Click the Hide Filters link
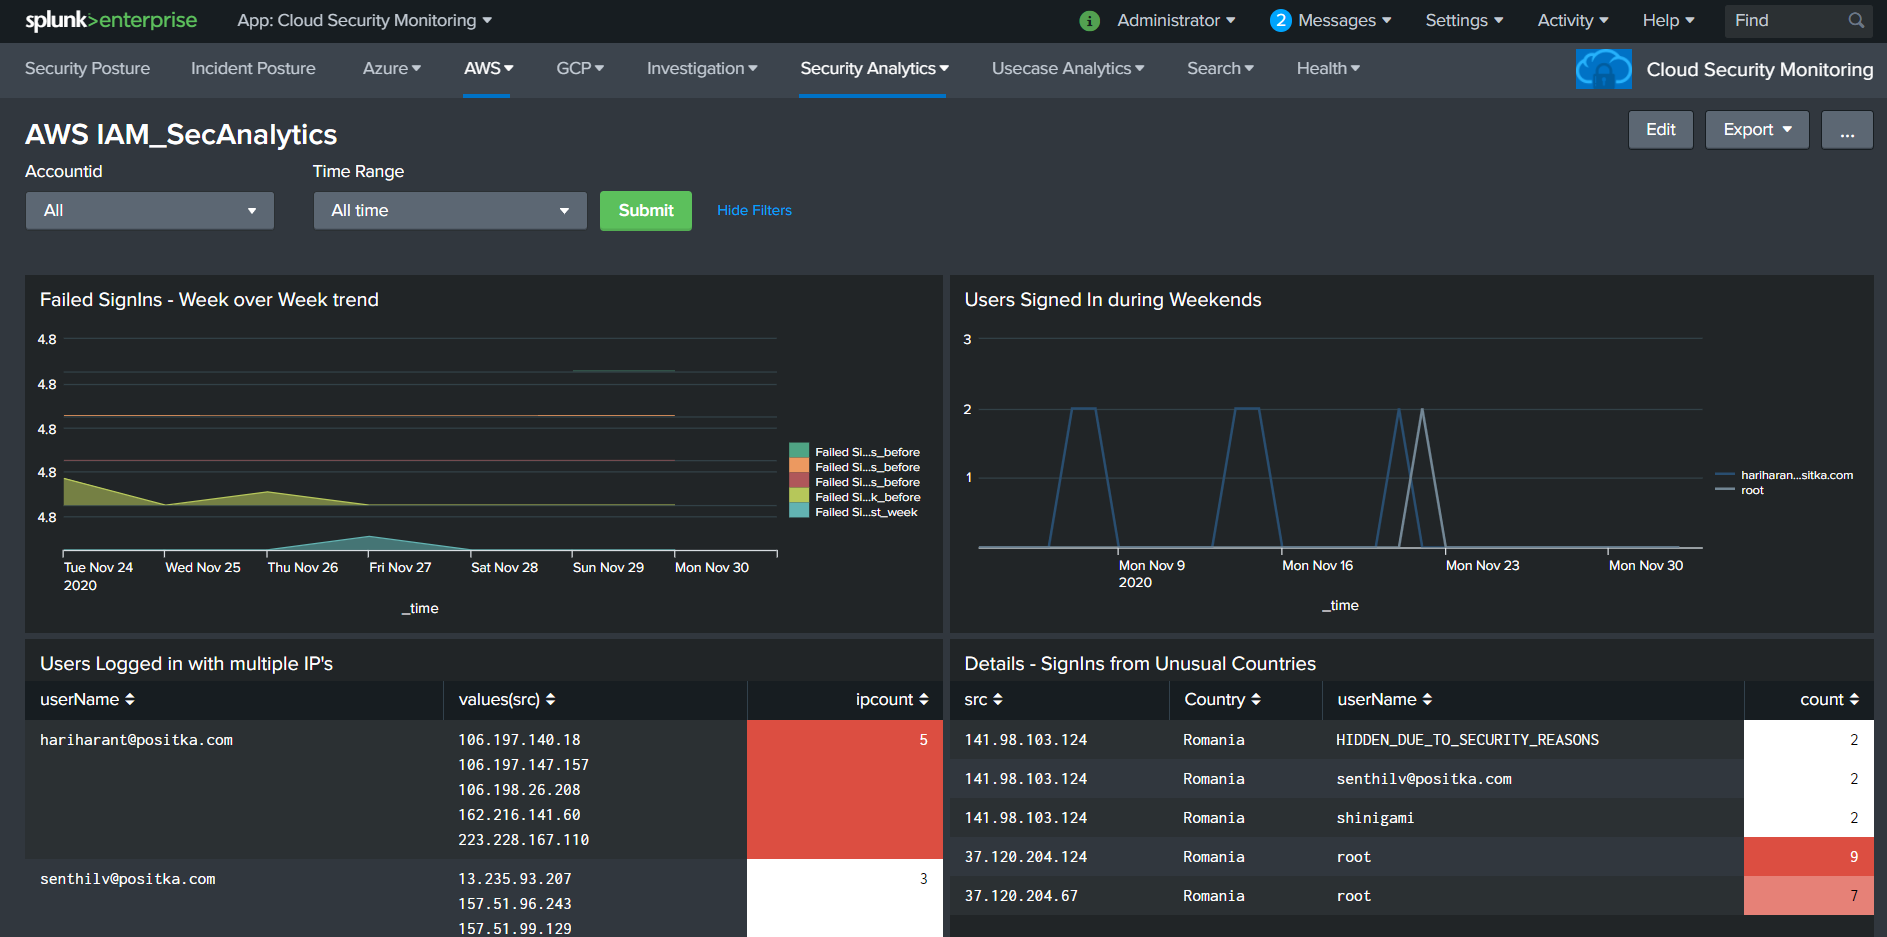 click(754, 210)
